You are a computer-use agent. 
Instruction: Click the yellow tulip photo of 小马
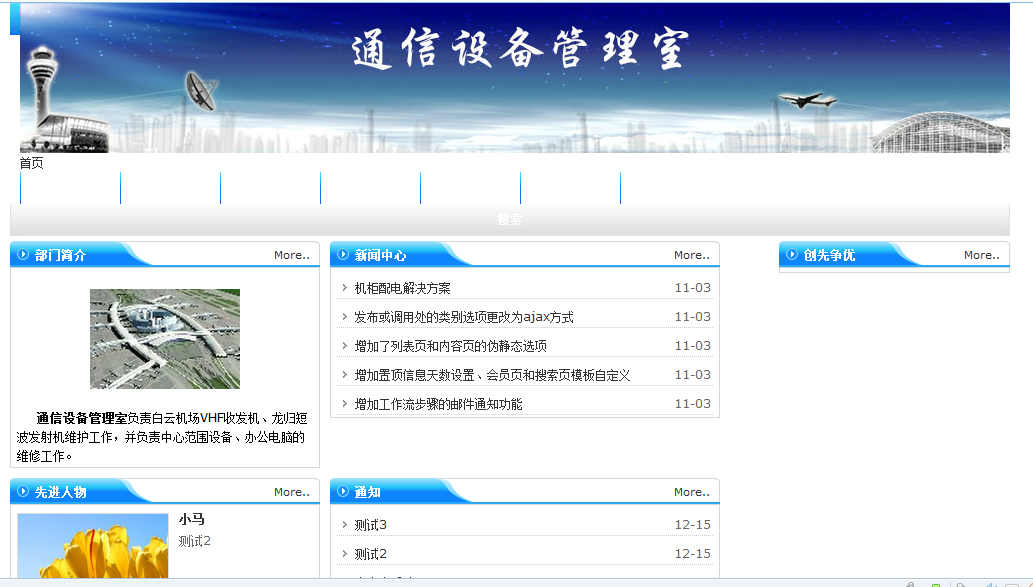93,546
